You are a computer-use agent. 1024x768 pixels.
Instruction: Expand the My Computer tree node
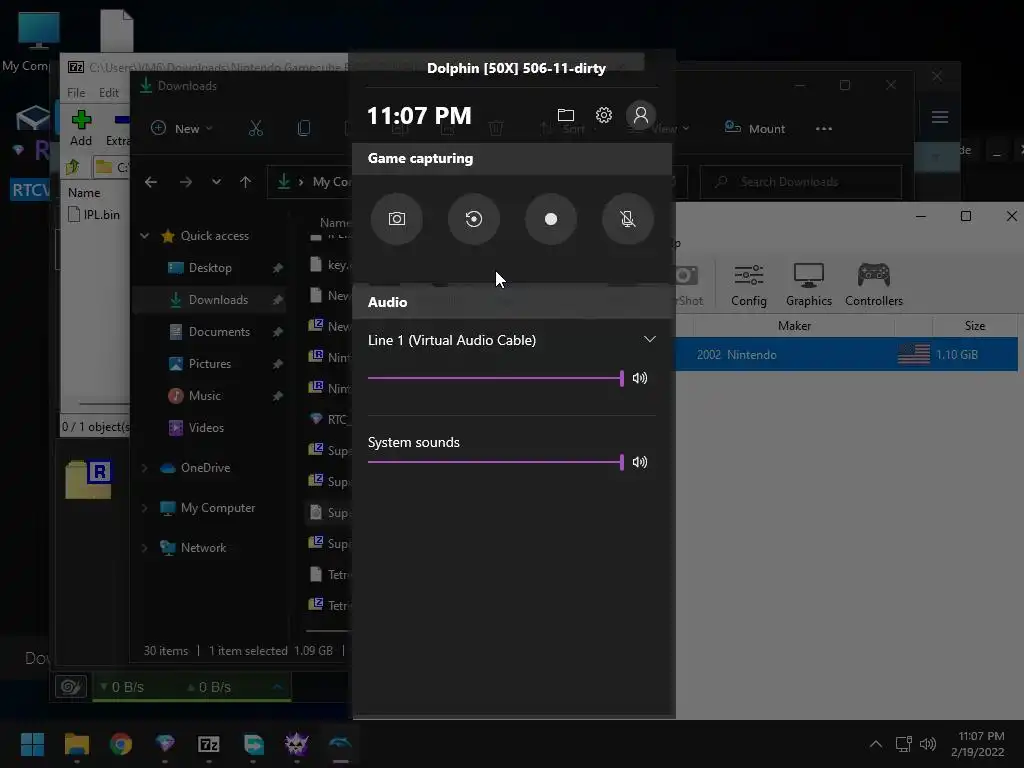pyautogui.click(x=145, y=507)
